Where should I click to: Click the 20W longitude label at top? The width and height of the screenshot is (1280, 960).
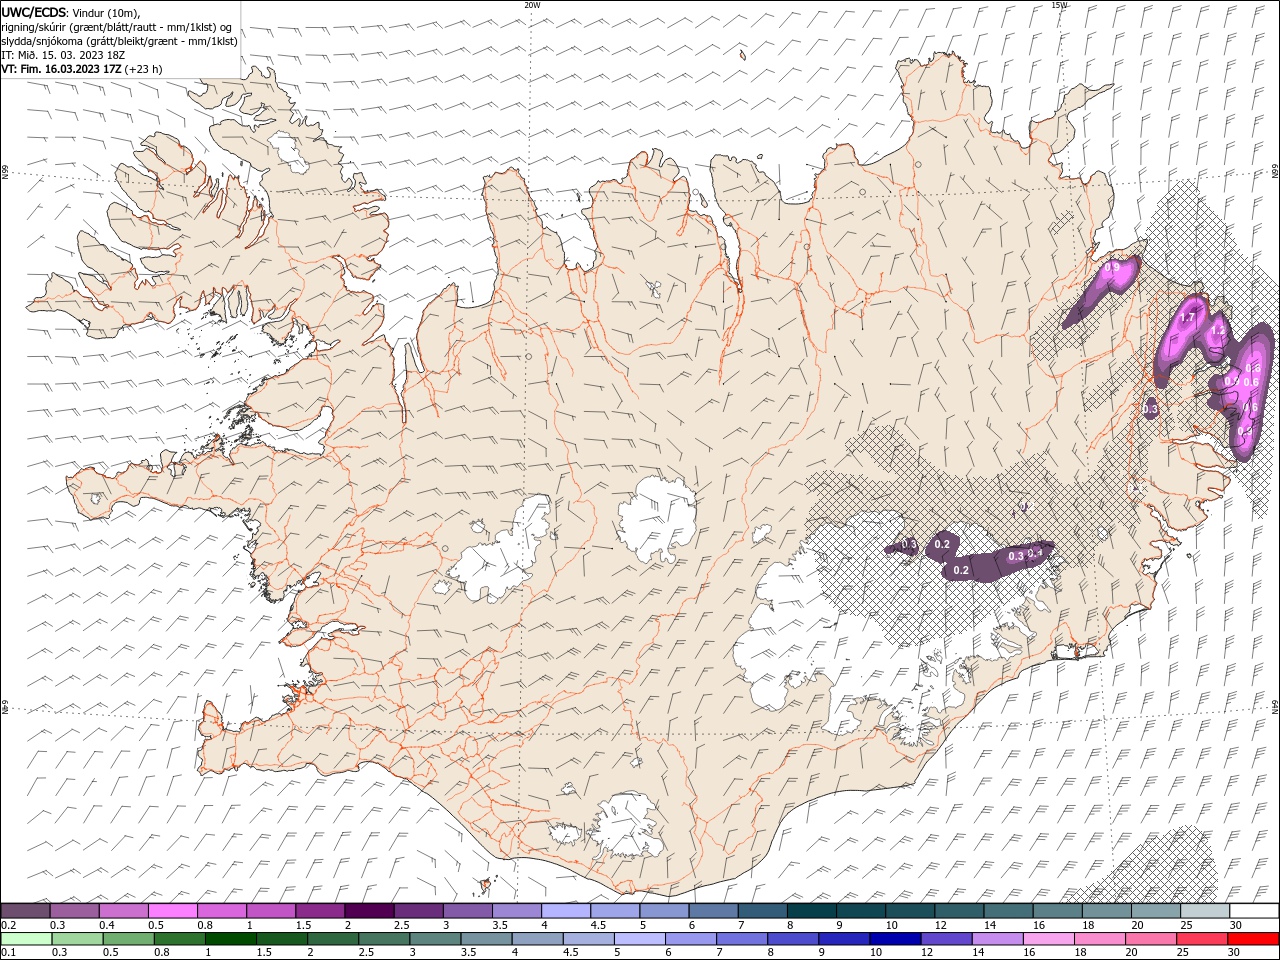[x=532, y=5]
